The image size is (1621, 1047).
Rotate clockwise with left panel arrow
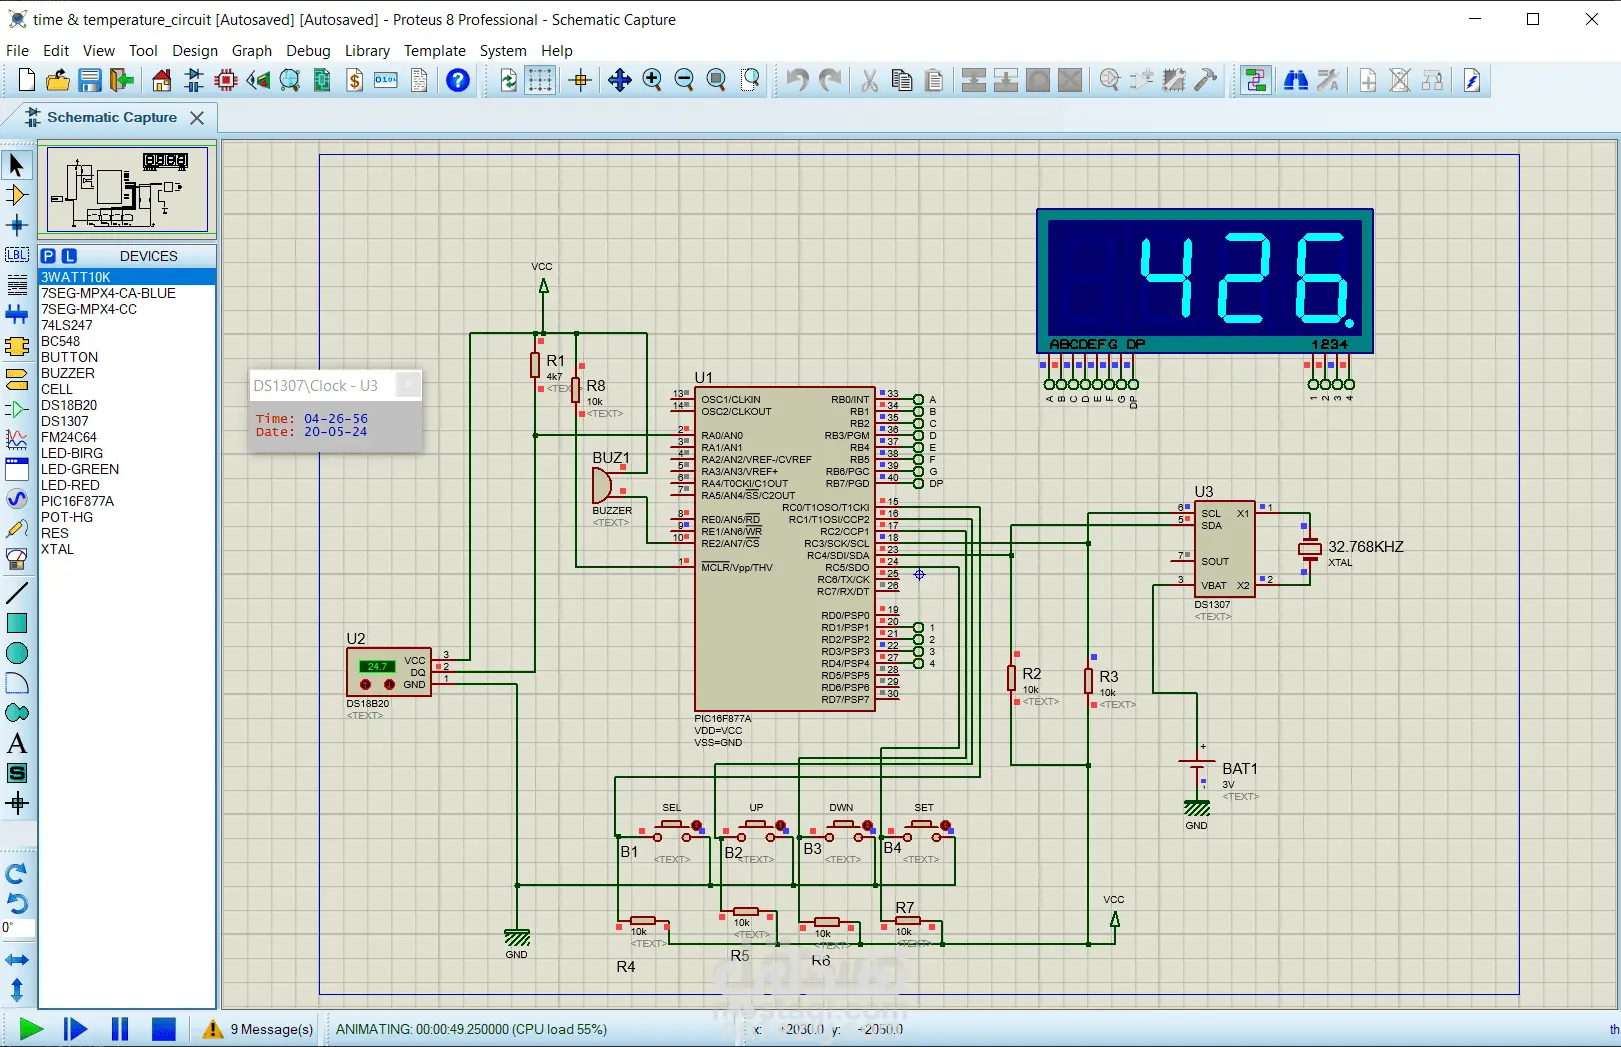[17, 873]
